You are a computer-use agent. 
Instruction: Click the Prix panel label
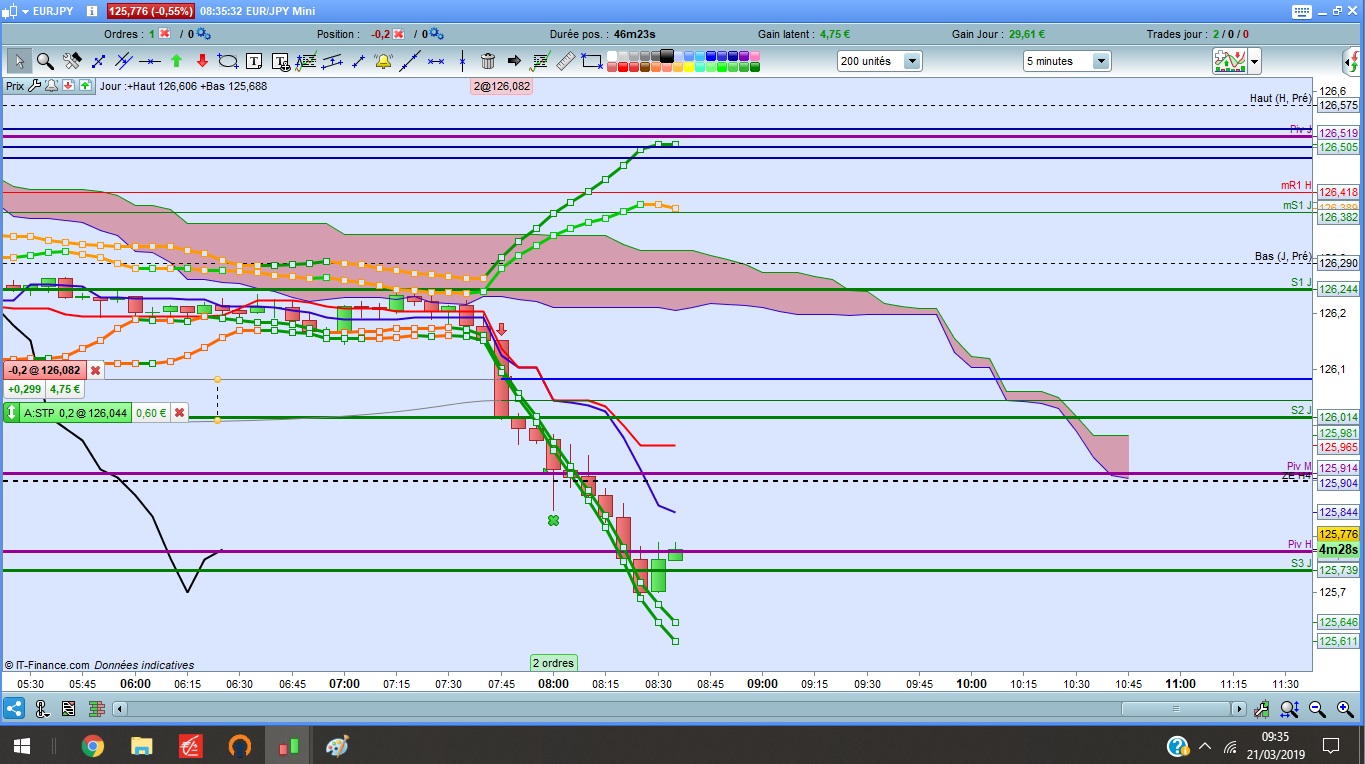(15, 86)
